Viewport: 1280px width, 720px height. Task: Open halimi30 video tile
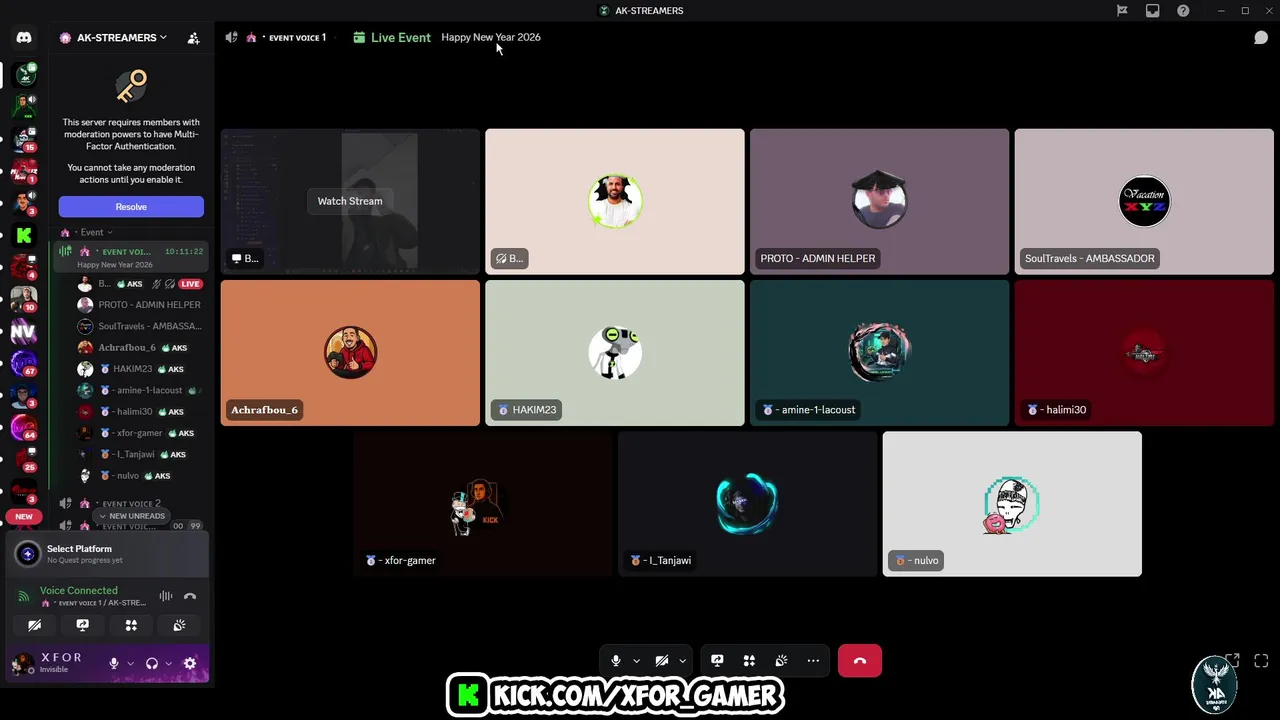click(1144, 353)
